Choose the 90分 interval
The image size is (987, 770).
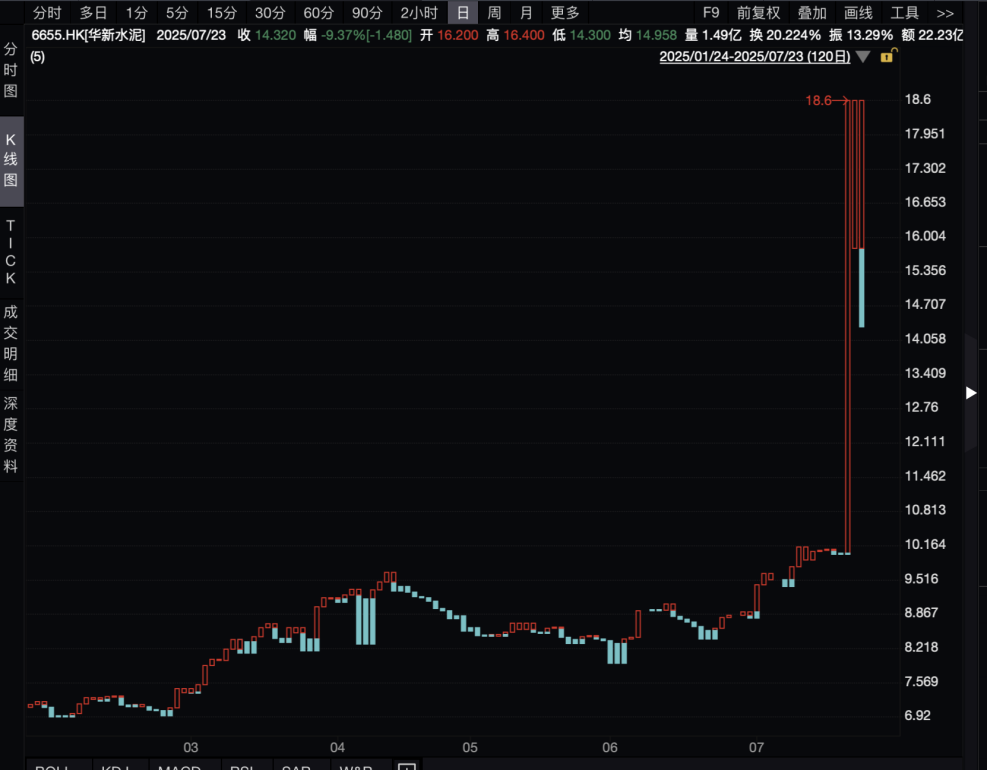(367, 13)
